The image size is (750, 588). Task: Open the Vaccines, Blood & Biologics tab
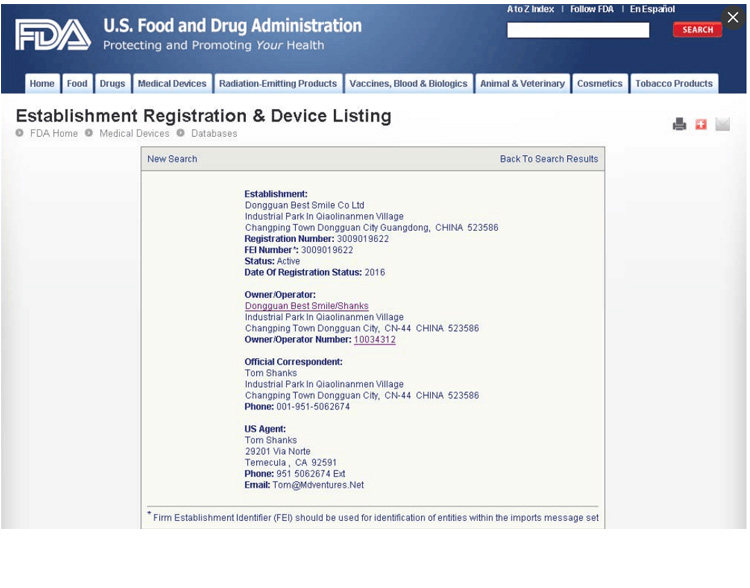(408, 84)
